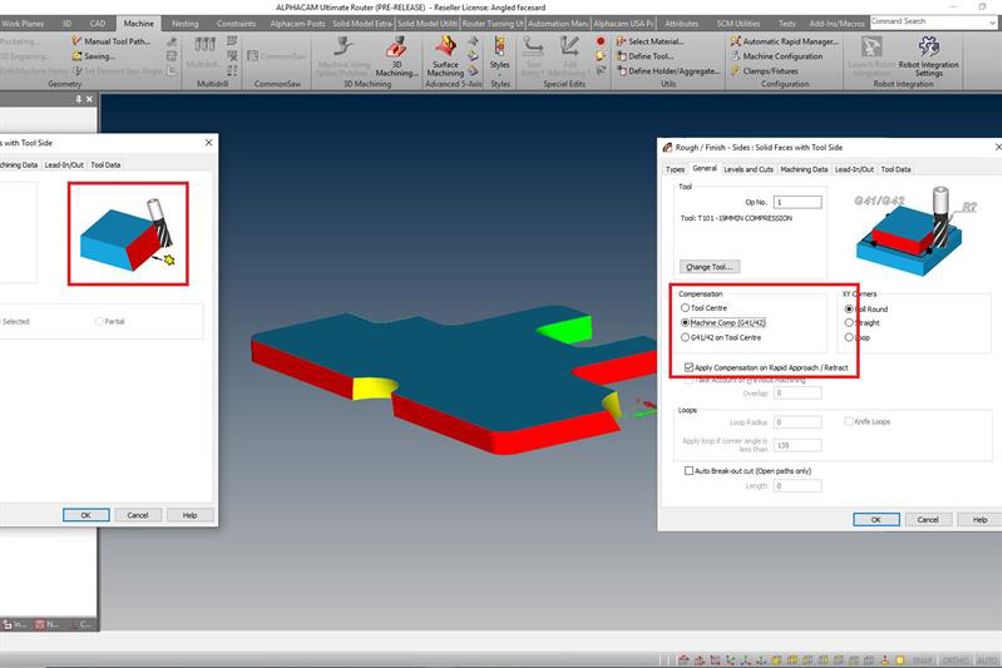Click the red circle icon in Special Edits
The height and width of the screenshot is (668, 1002).
(601, 41)
